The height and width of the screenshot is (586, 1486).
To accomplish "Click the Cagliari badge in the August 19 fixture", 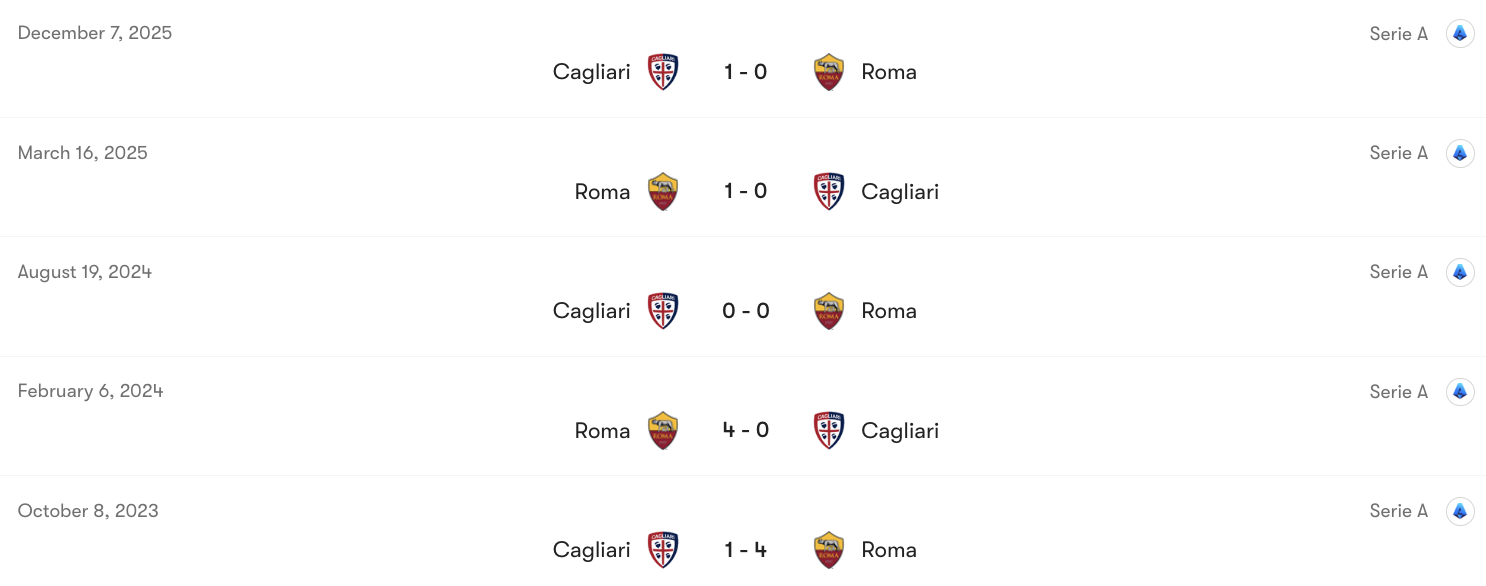I will coord(663,311).
